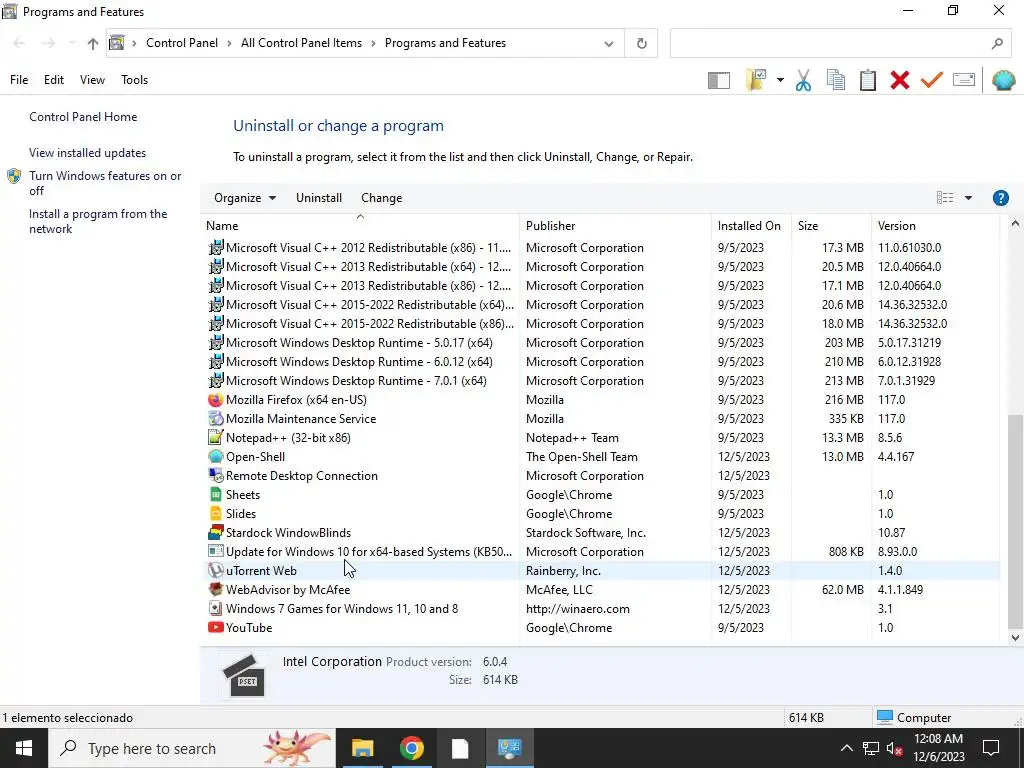Open View installed updates link
The width and height of the screenshot is (1024, 768).
click(x=88, y=153)
